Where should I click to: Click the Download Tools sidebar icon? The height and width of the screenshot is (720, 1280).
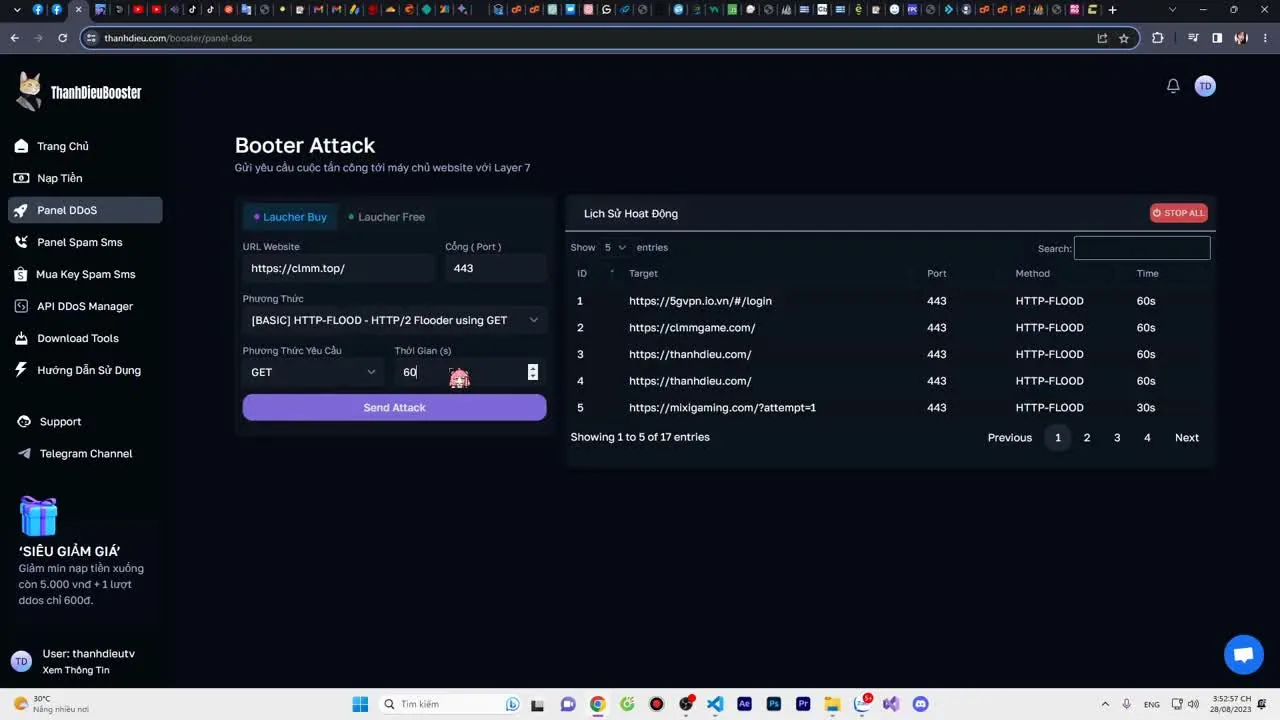pos(21,338)
